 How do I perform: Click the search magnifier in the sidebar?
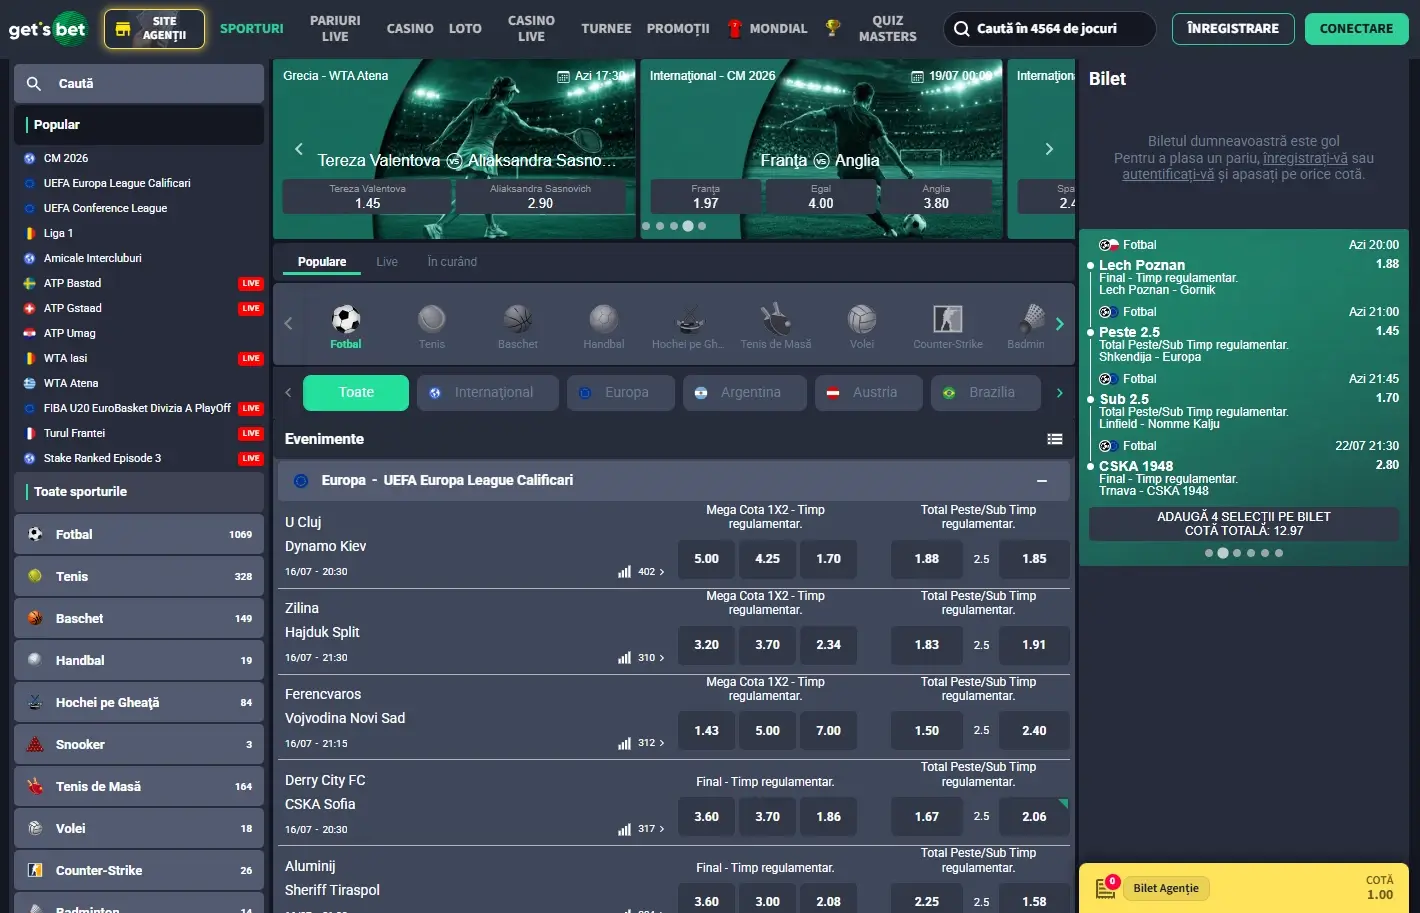pyautogui.click(x=34, y=84)
